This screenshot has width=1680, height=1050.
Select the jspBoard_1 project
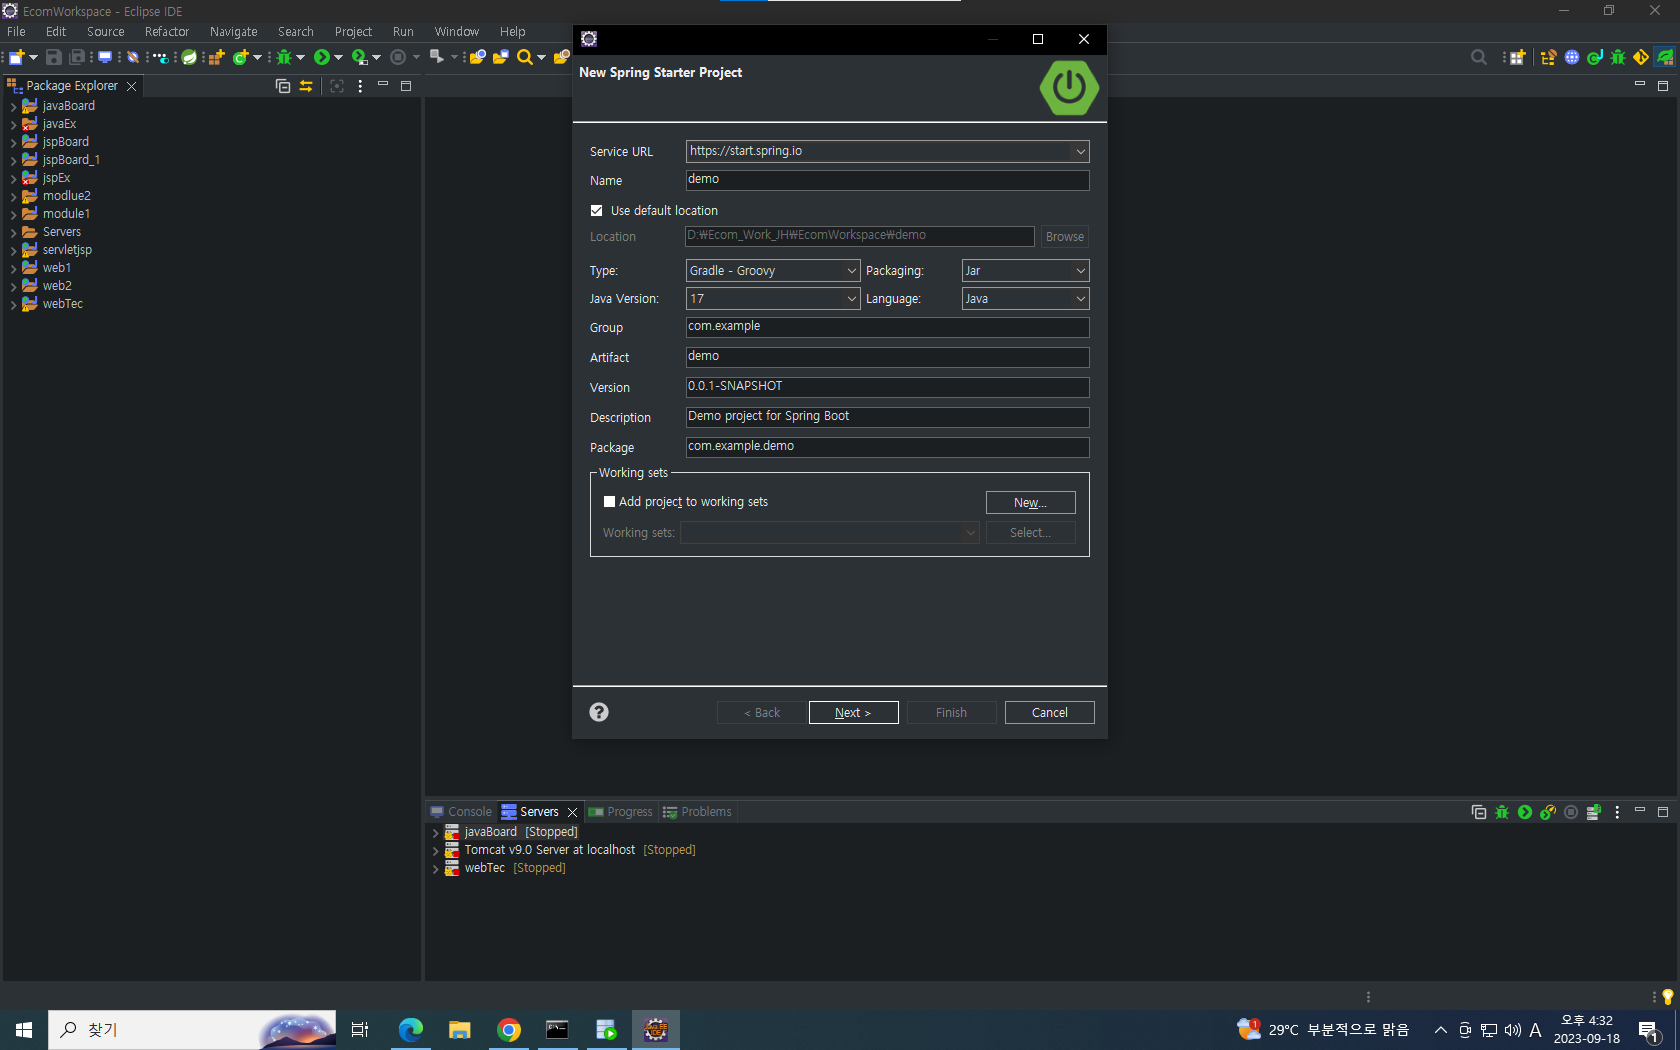coord(71,160)
